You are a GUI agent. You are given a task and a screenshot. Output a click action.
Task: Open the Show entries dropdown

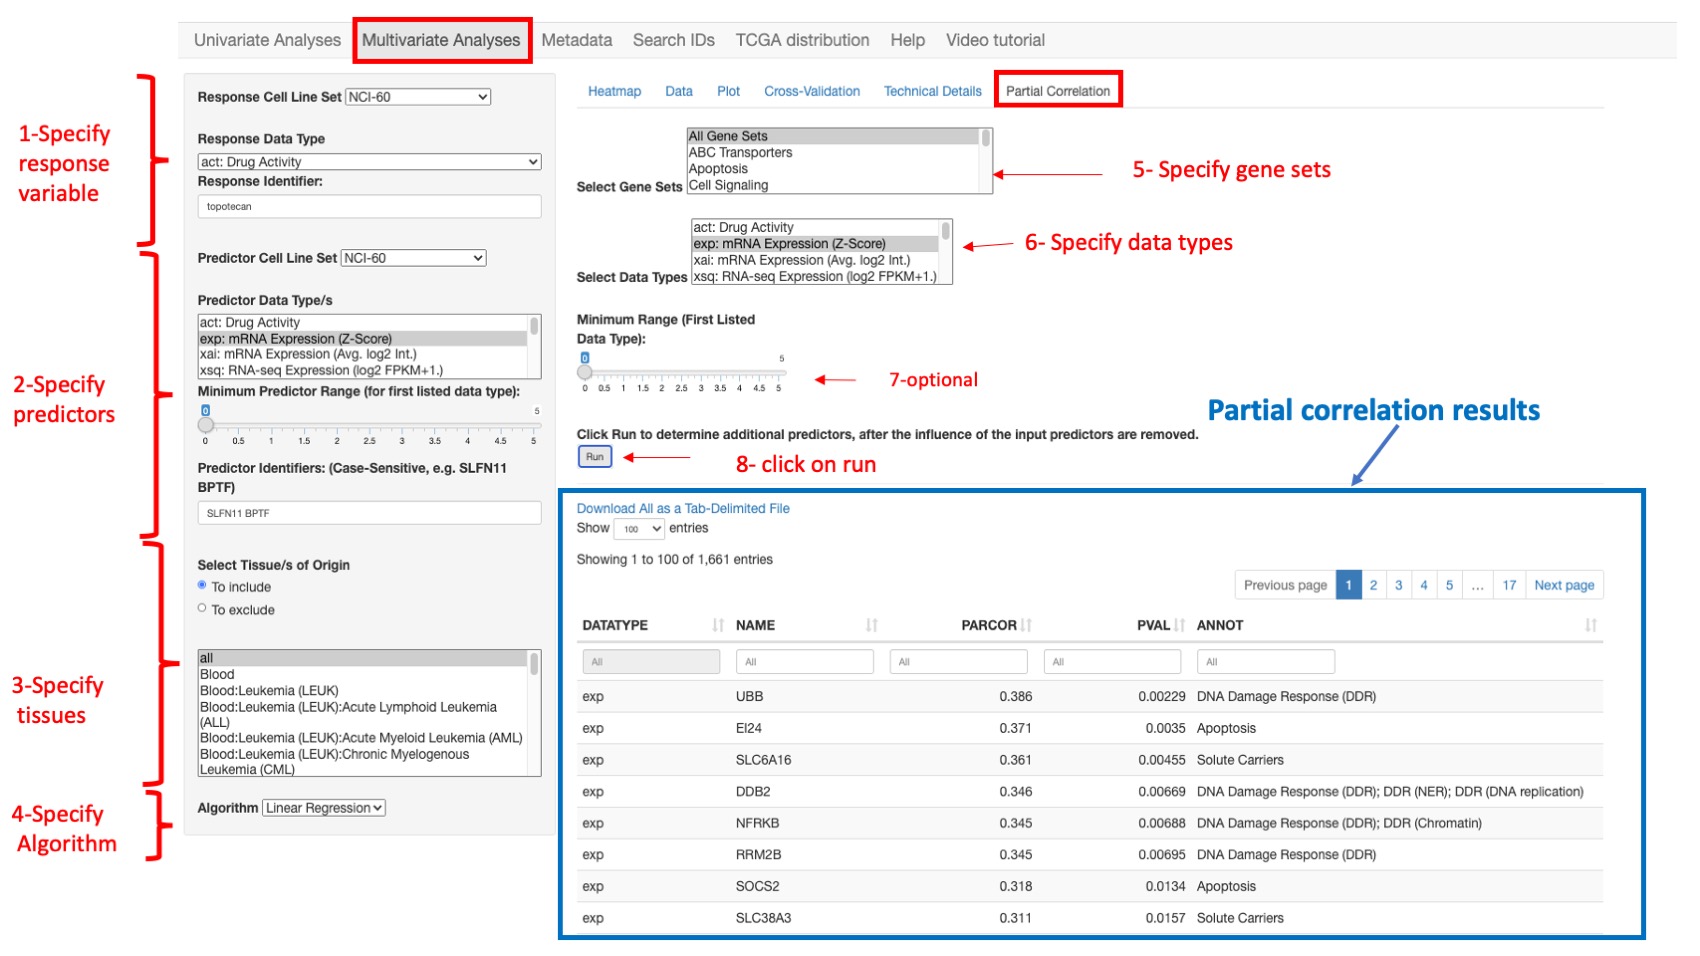[637, 528]
